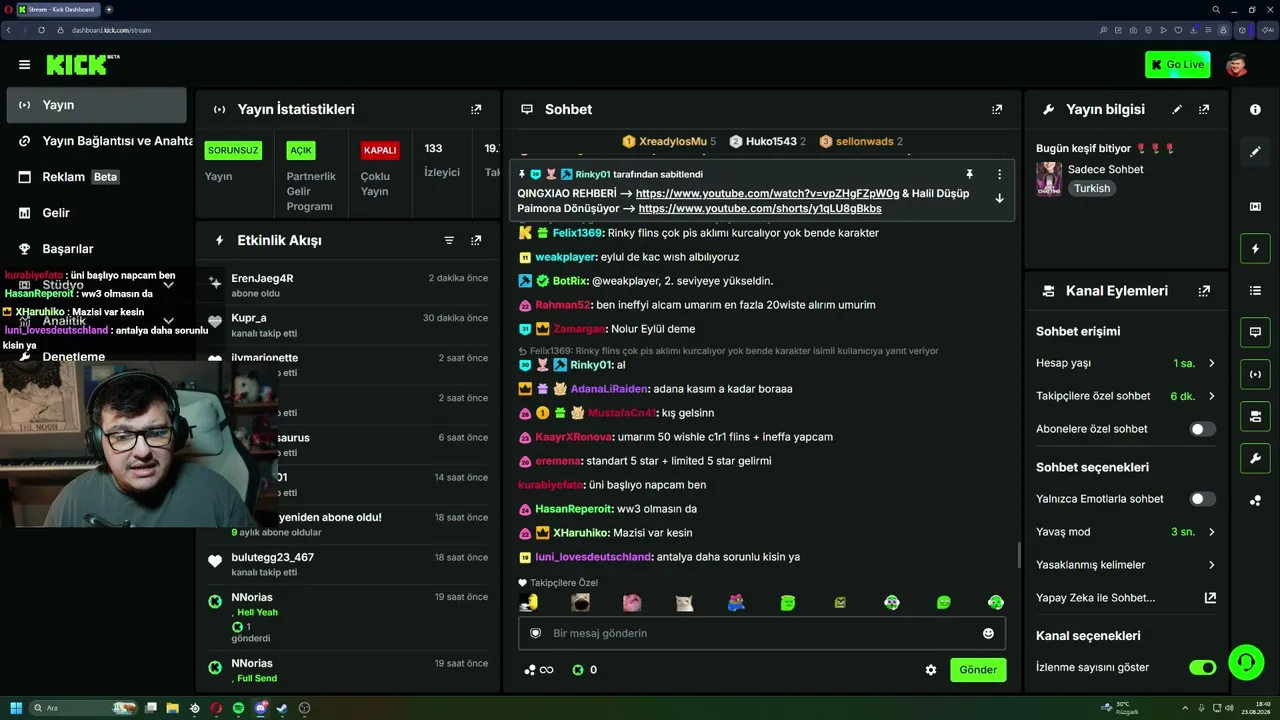This screenshot has width=1280, height=720.
Task: Pop out the Etkinlik Akışı panel
Action: click(476, 240)
